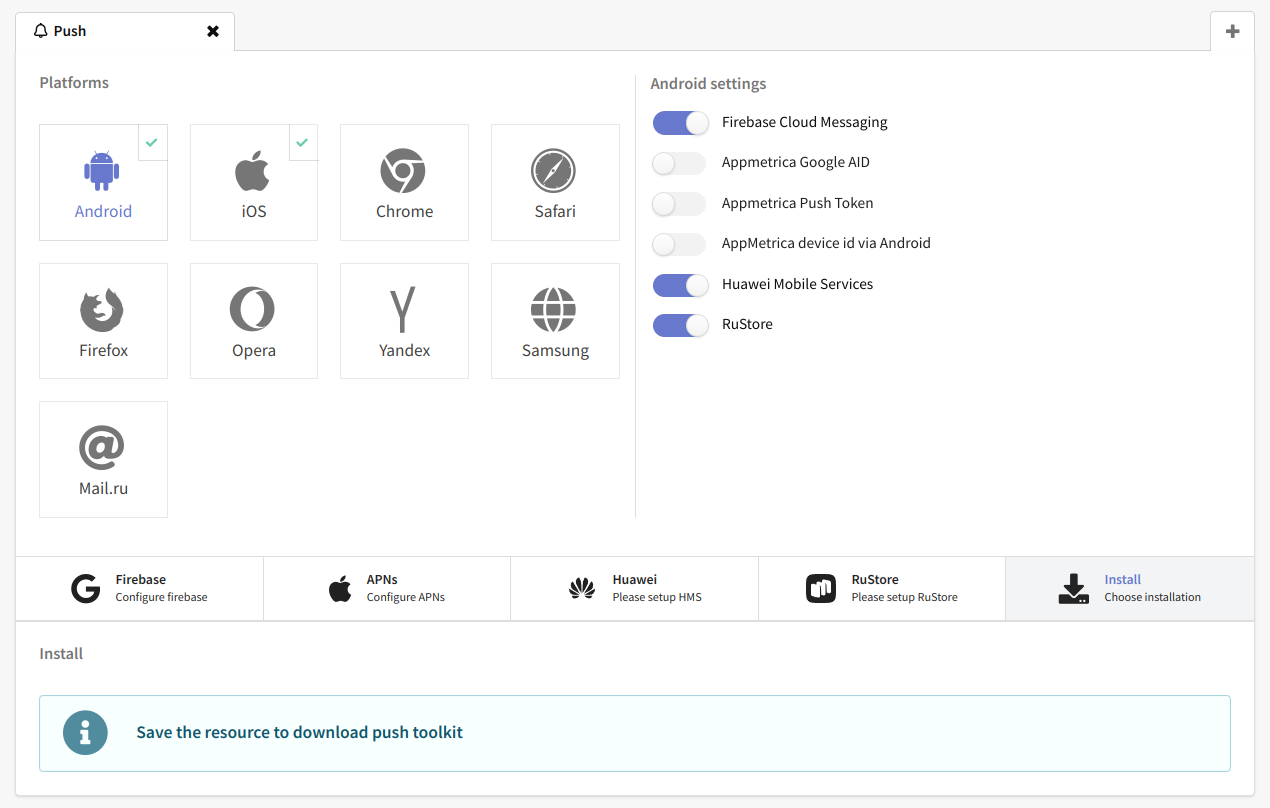The image size is (1270, 808).
Task: Turn off Huawei Mobile Services toggle
Action: pos(680,285)
